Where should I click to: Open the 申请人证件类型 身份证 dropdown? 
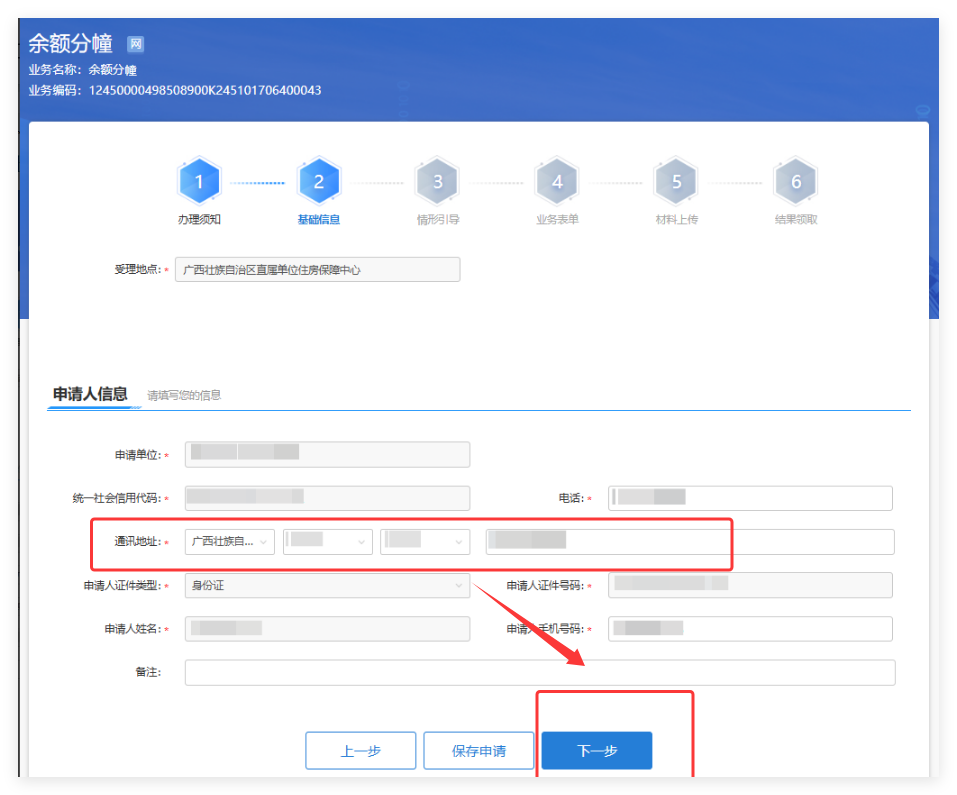click(327, 585)
